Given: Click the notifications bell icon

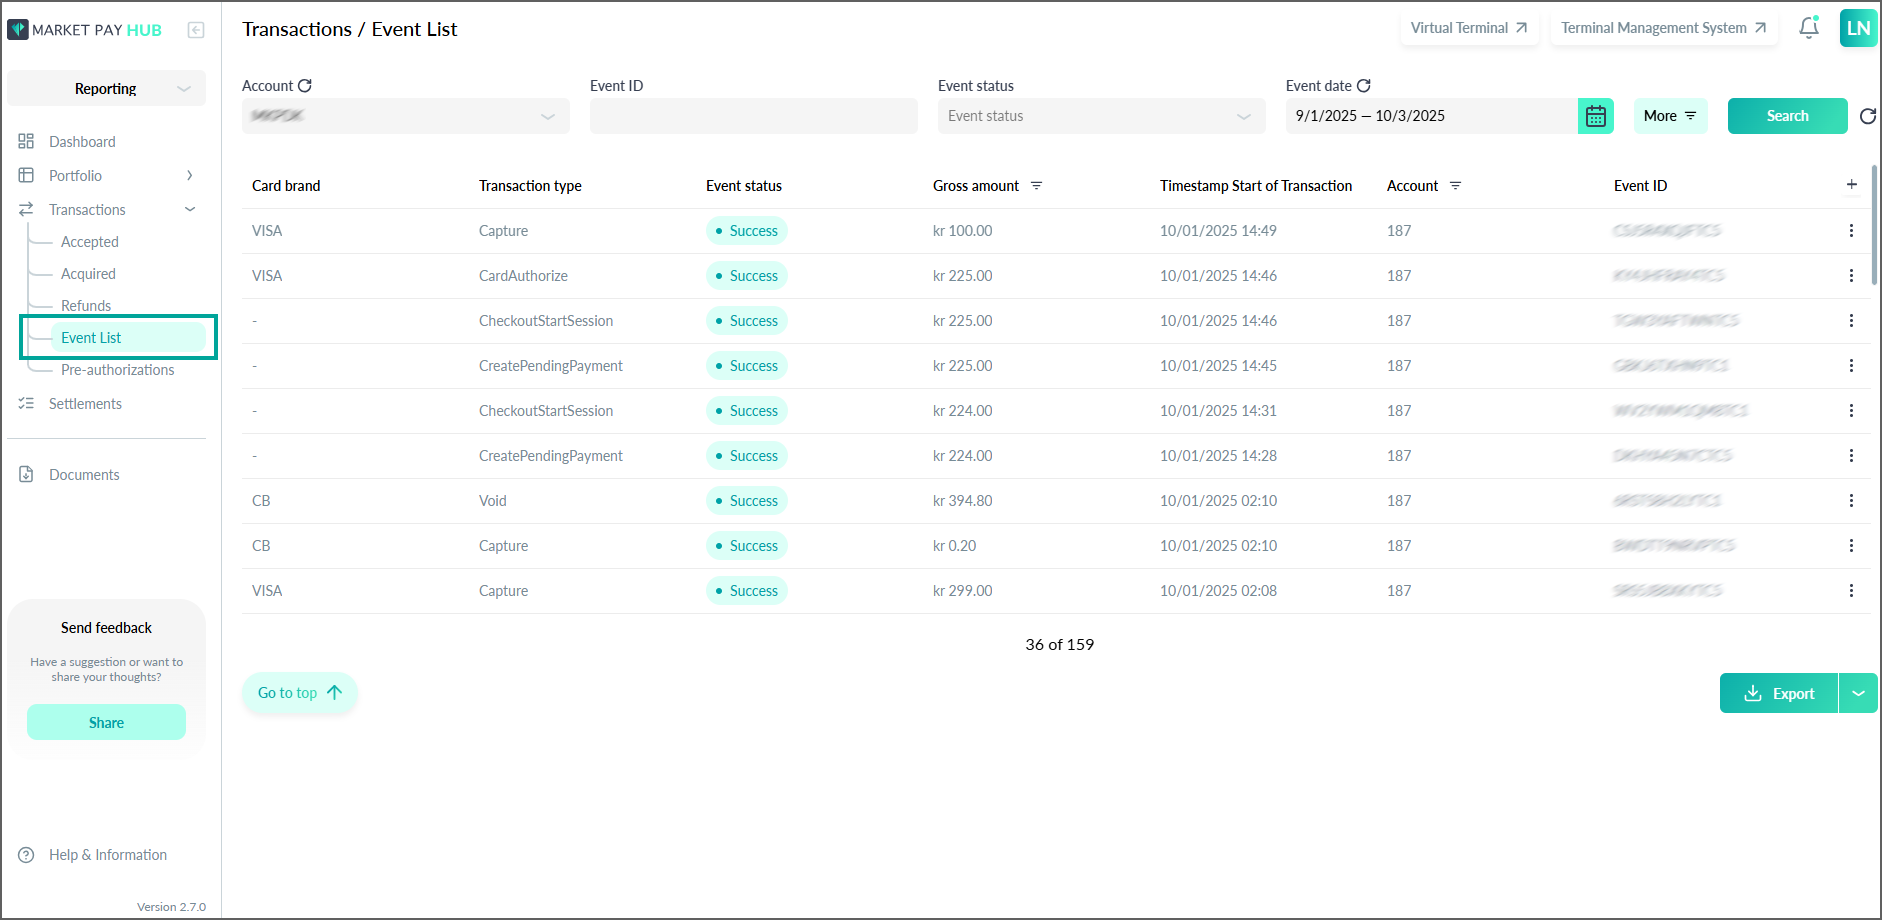Looking at the screenshot, I should (x=1809, y=28).
